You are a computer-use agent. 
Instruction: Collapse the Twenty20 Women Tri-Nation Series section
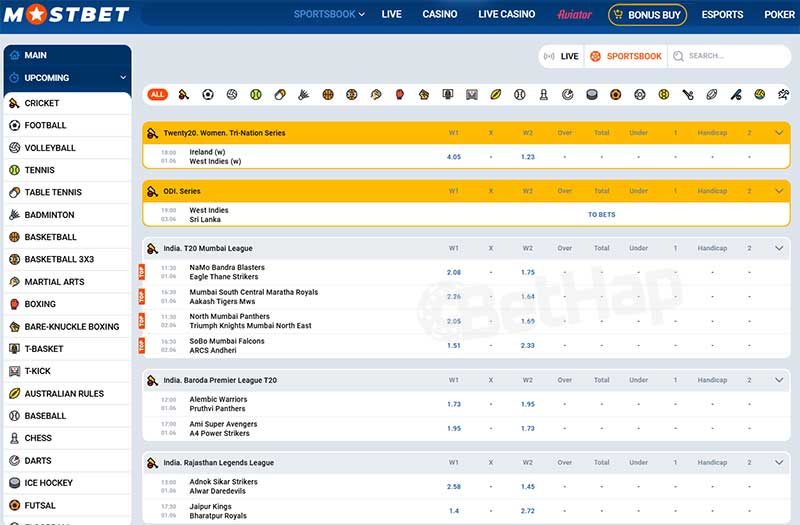point(779,133)
